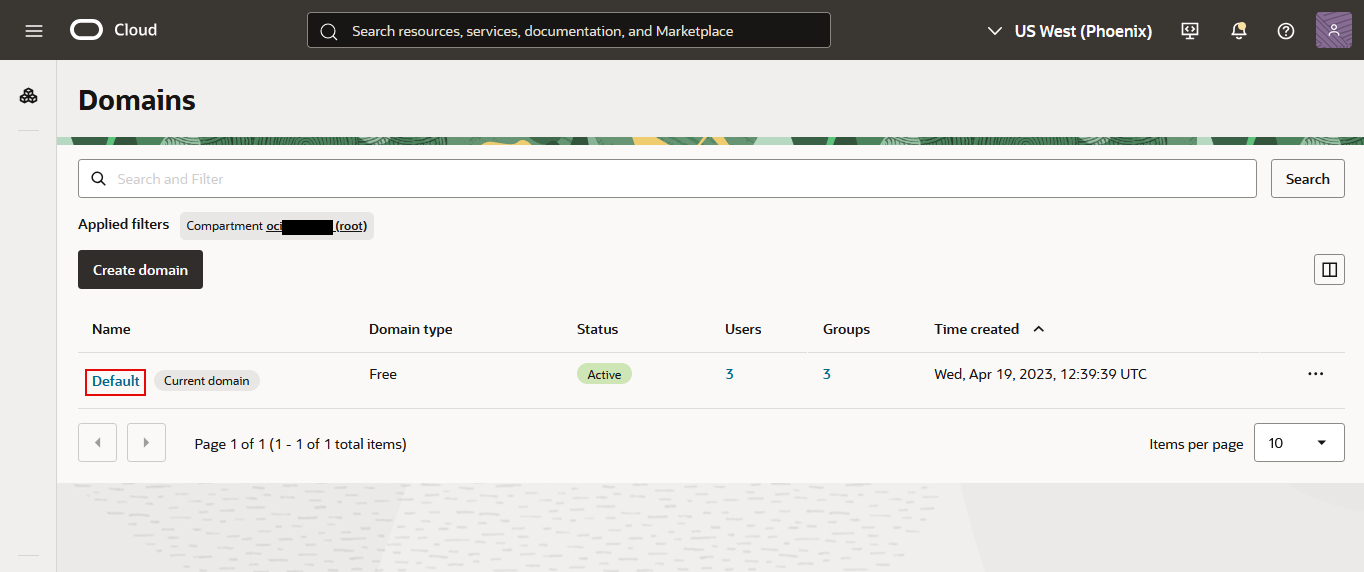Open the hamburger navigation menu
1364x572 pixels.
(34, 31)
